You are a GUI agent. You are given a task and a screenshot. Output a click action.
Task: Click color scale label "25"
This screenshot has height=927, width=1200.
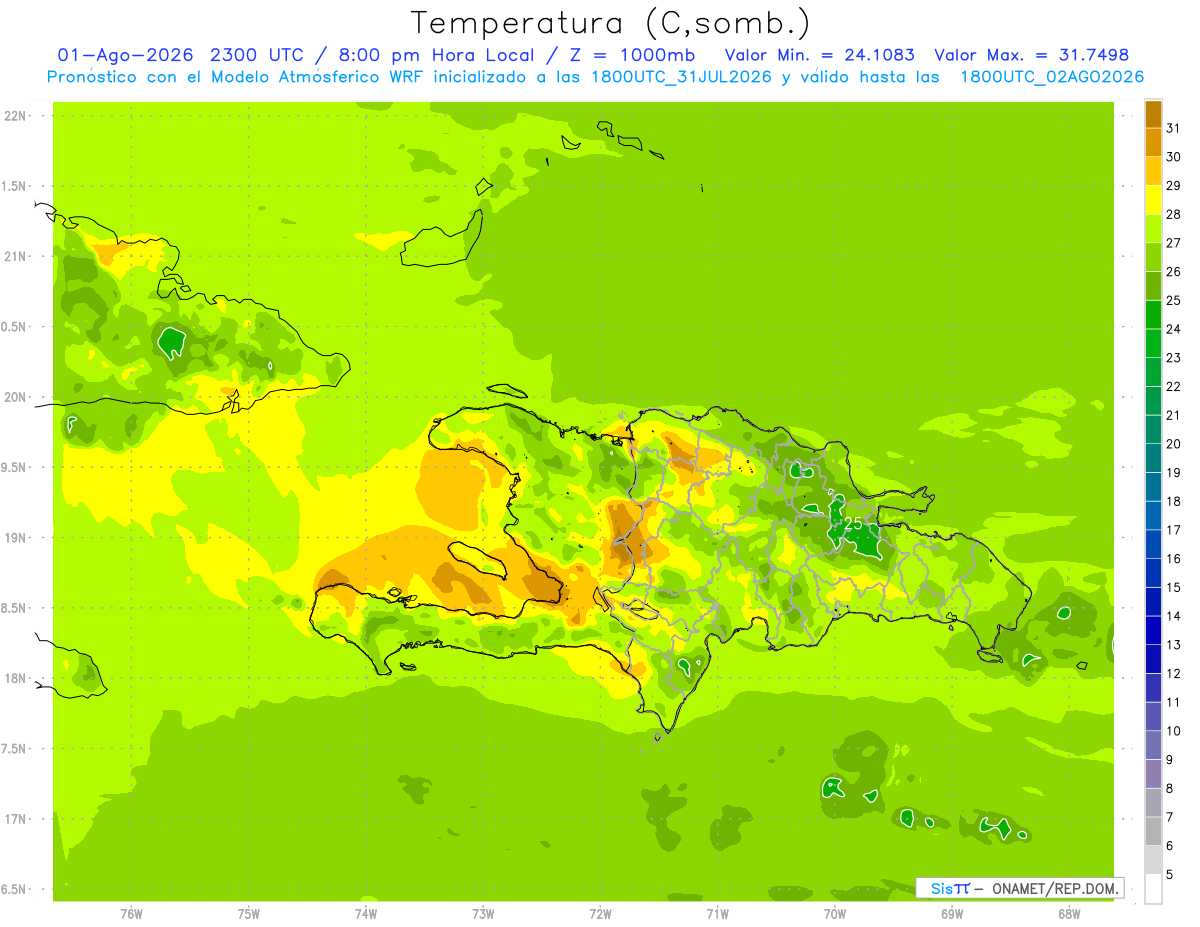tap(1174, 300)
